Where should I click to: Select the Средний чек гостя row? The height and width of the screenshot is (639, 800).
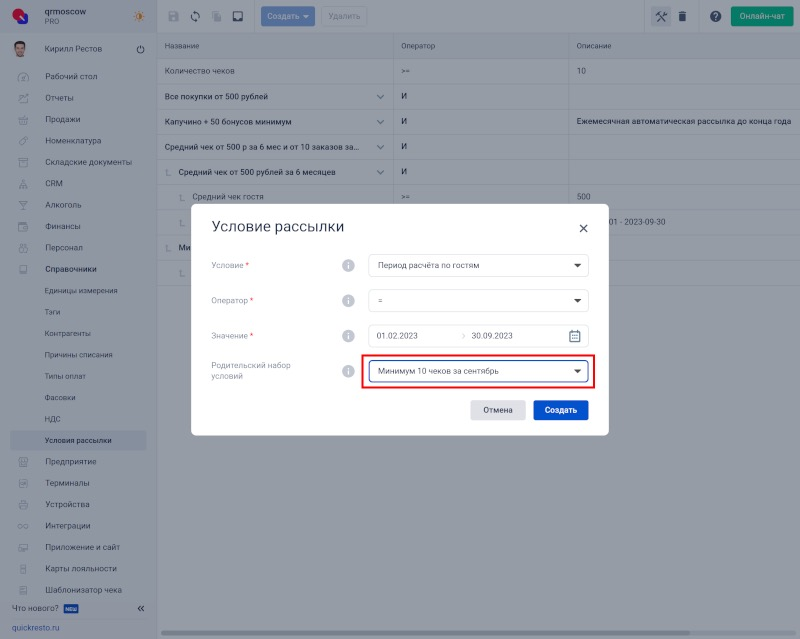coord(228,197)
